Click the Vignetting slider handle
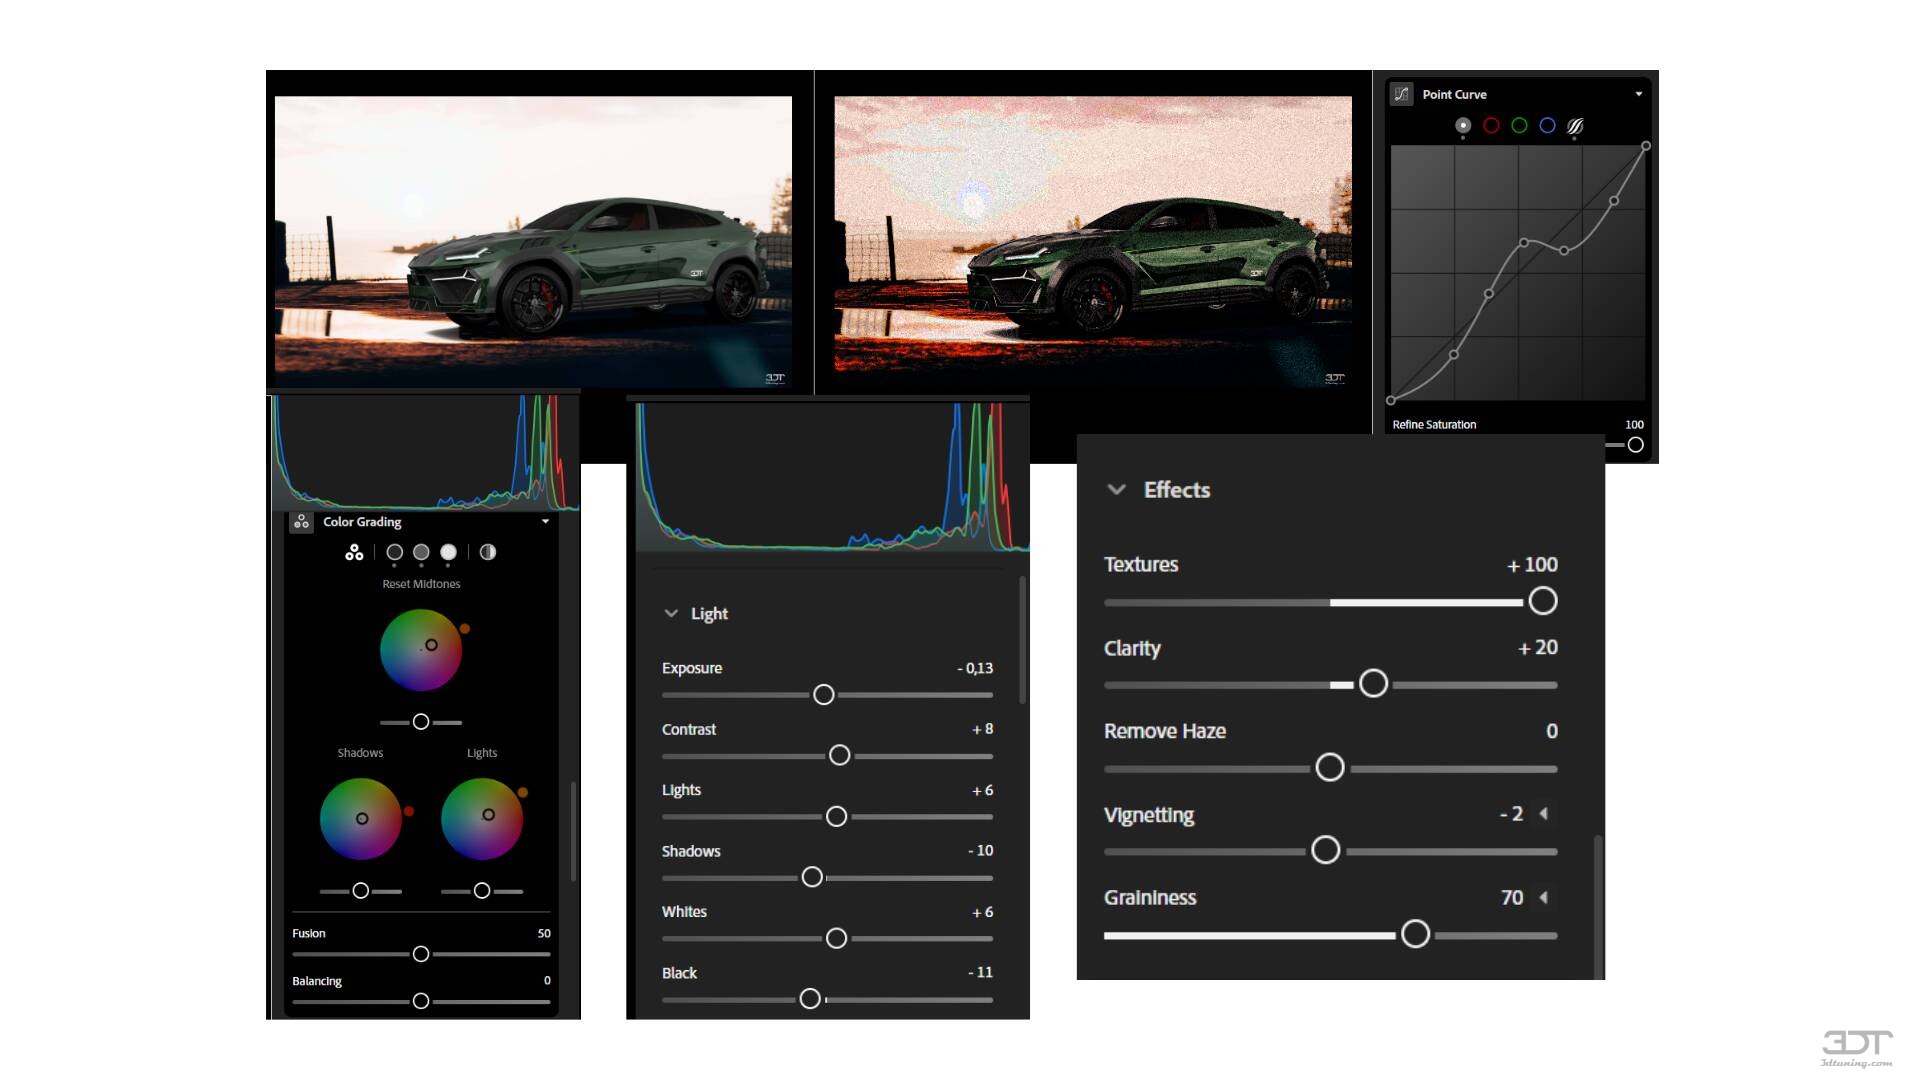 [1325, 851]
